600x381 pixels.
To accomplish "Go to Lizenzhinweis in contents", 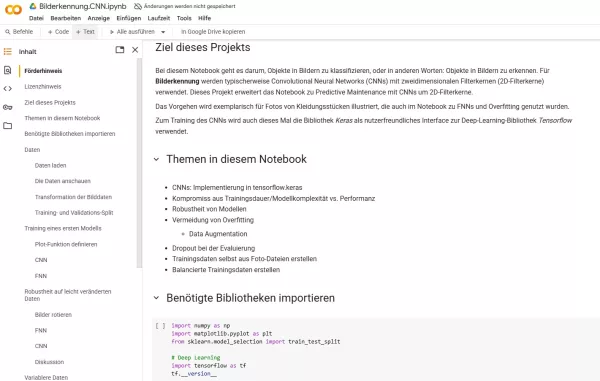I will (x=43, y=86).
